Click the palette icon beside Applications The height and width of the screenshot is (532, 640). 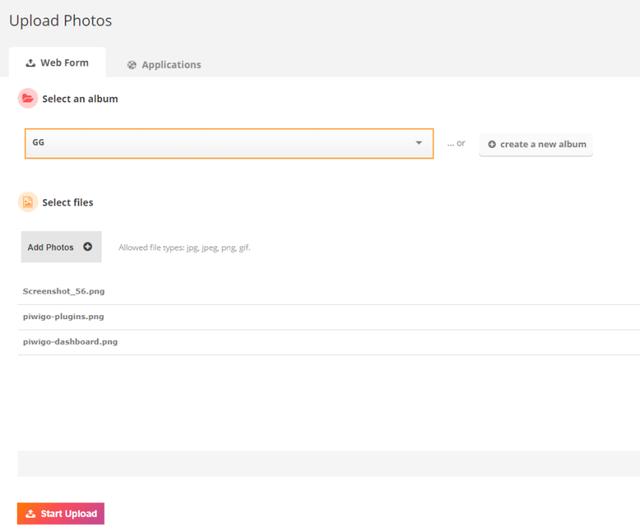131,65
